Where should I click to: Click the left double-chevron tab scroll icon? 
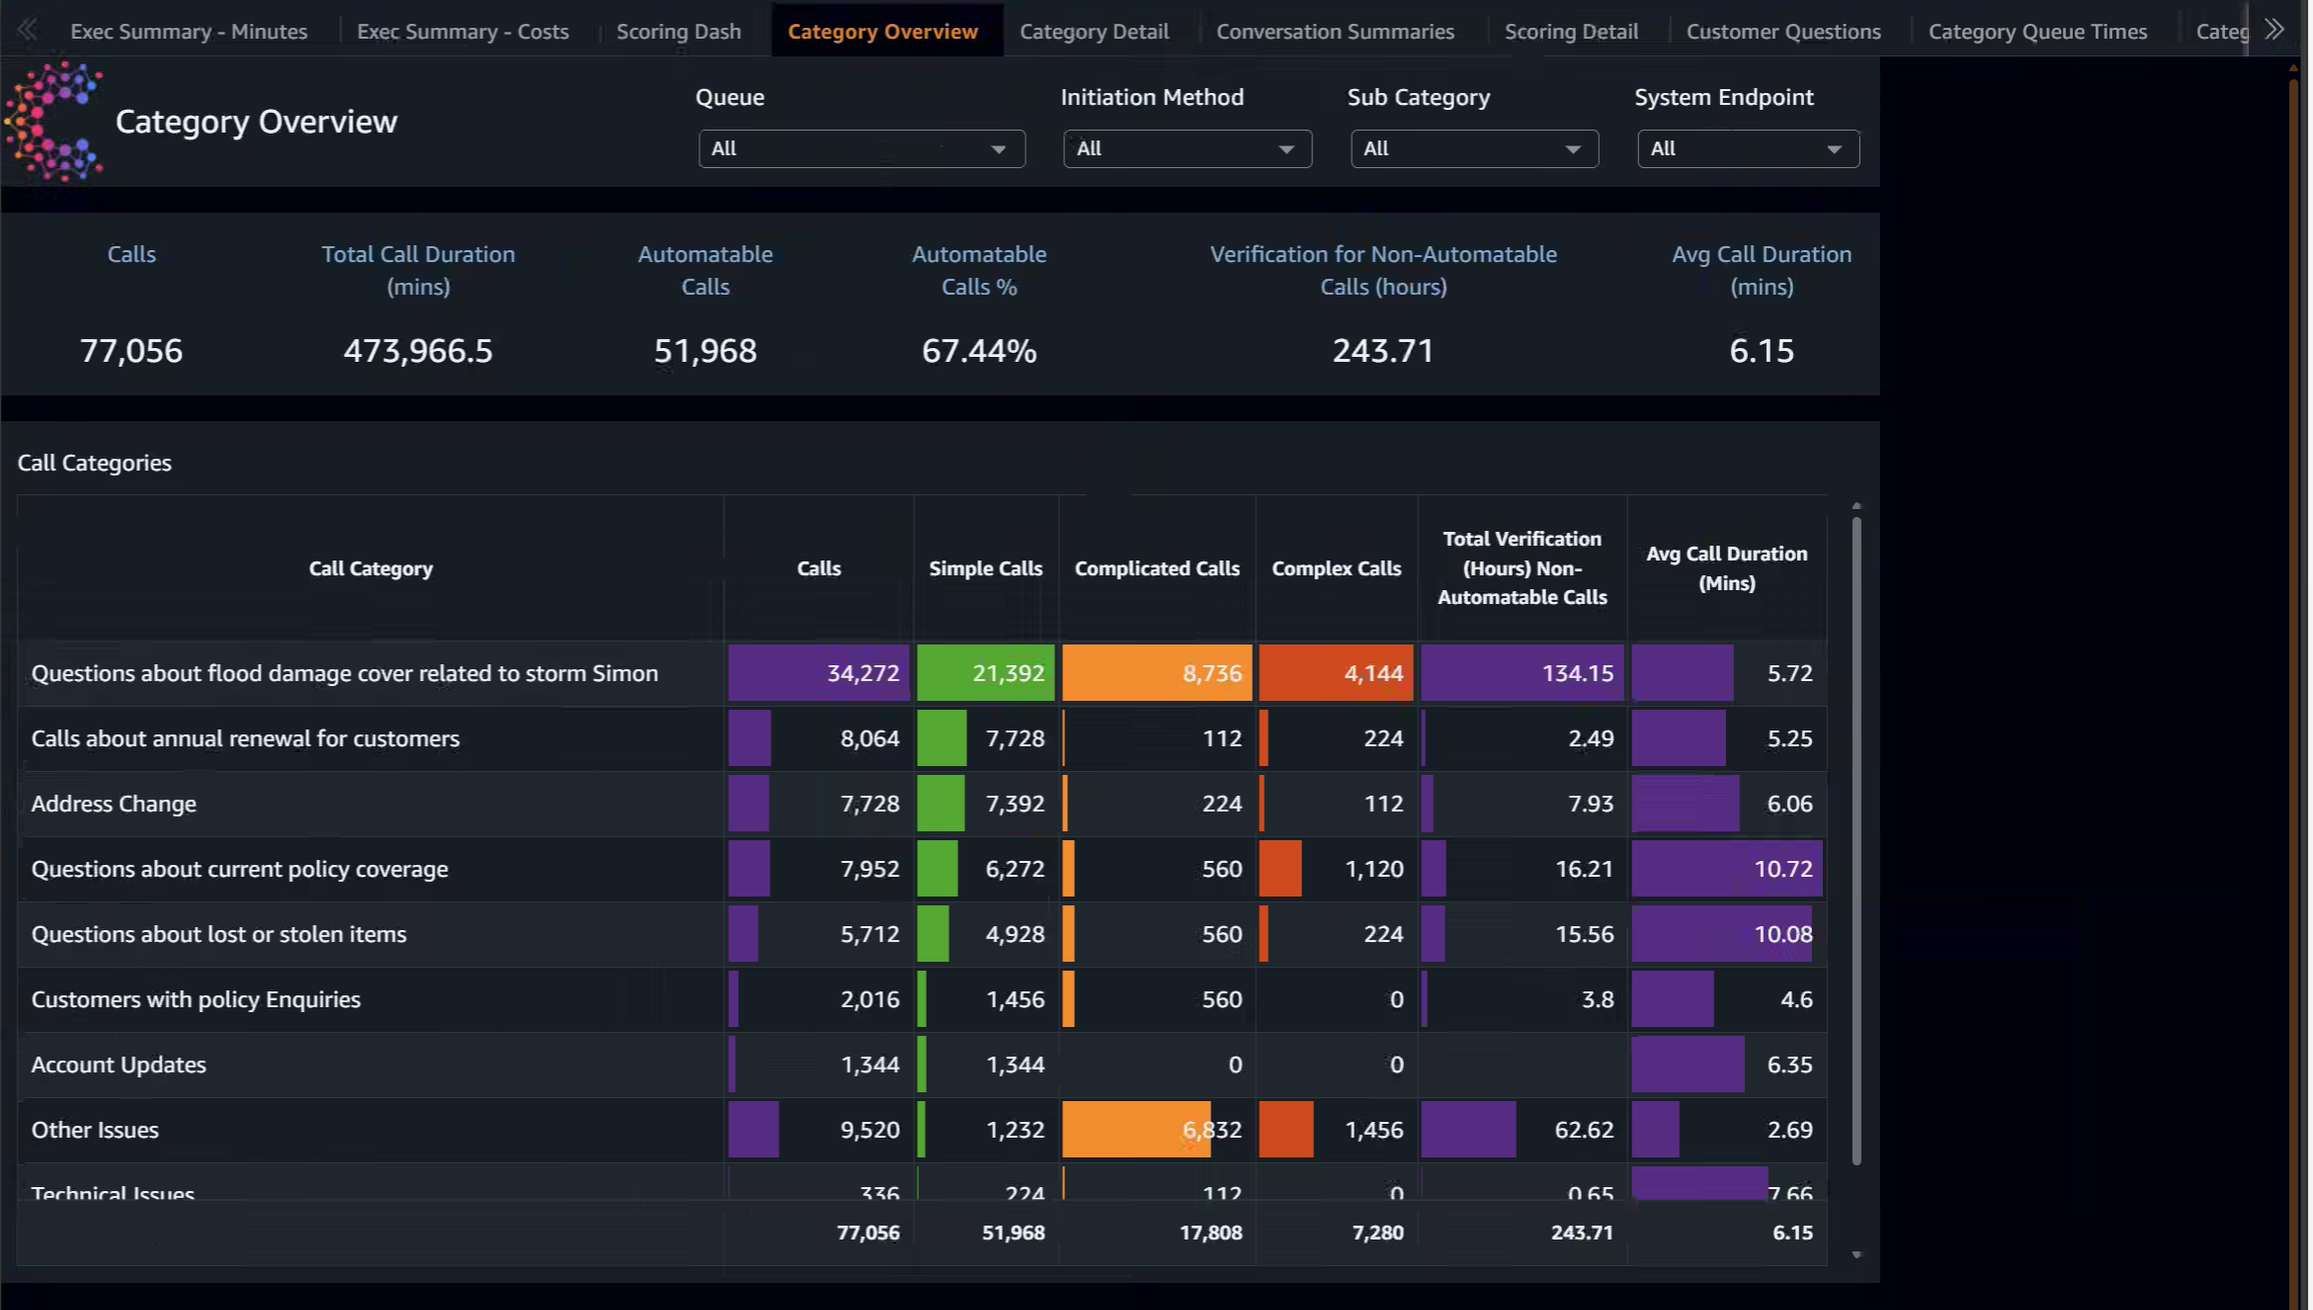pyautogui.click(x=27, y=30)
